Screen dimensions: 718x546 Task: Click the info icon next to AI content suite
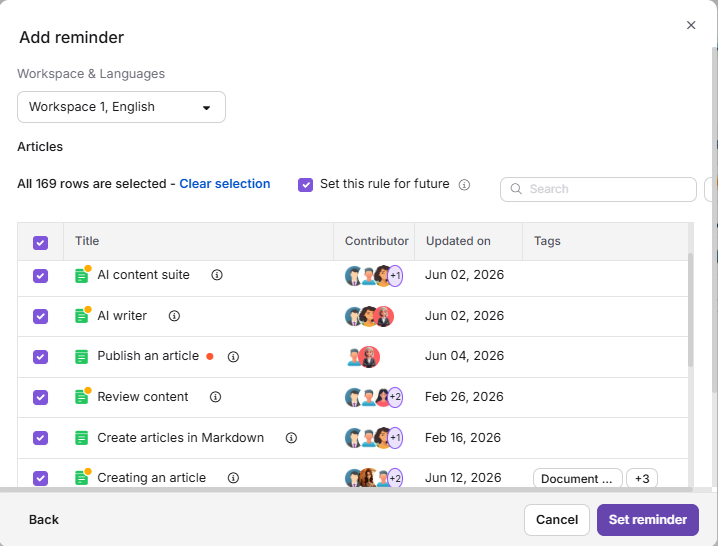pyautogui.click(x=217, y=275)
